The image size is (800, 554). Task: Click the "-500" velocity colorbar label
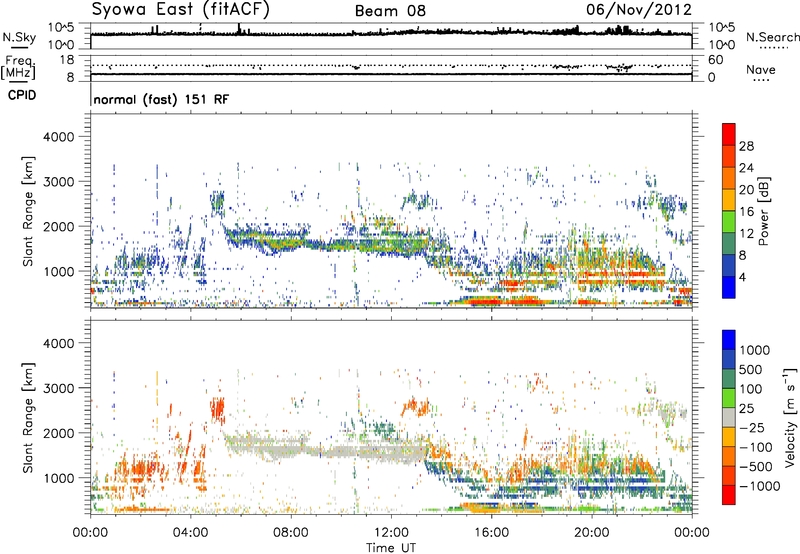pyautogui.click(x=756, y=467)
